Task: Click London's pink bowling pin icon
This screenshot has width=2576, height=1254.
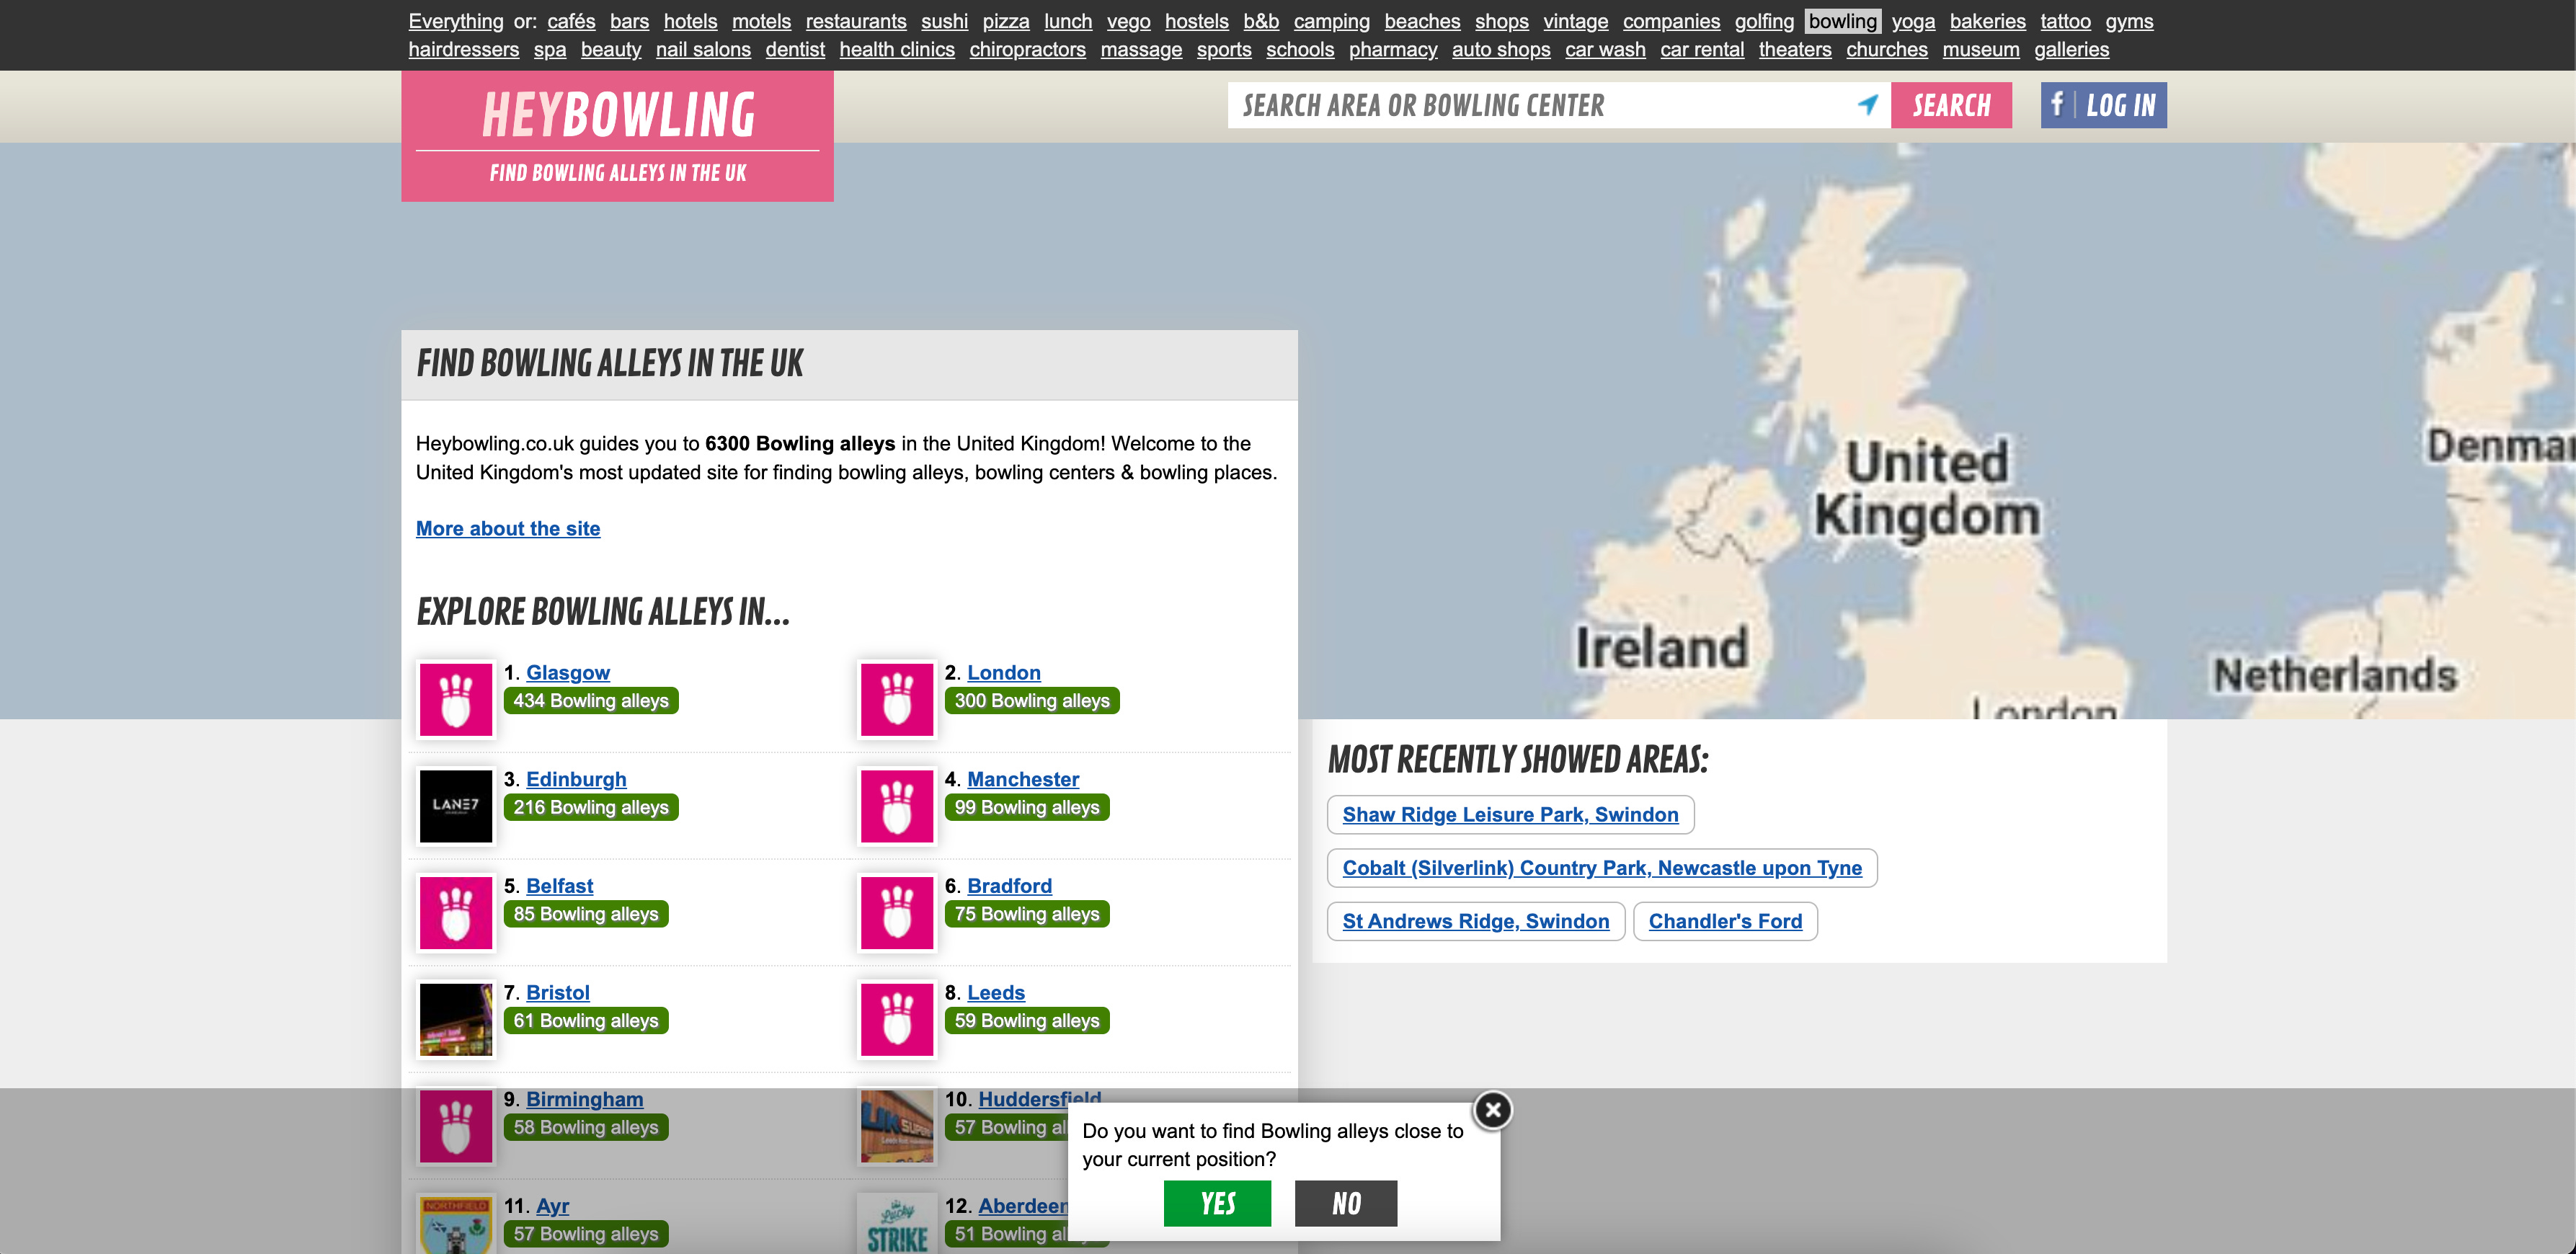Action: [897, 700]
